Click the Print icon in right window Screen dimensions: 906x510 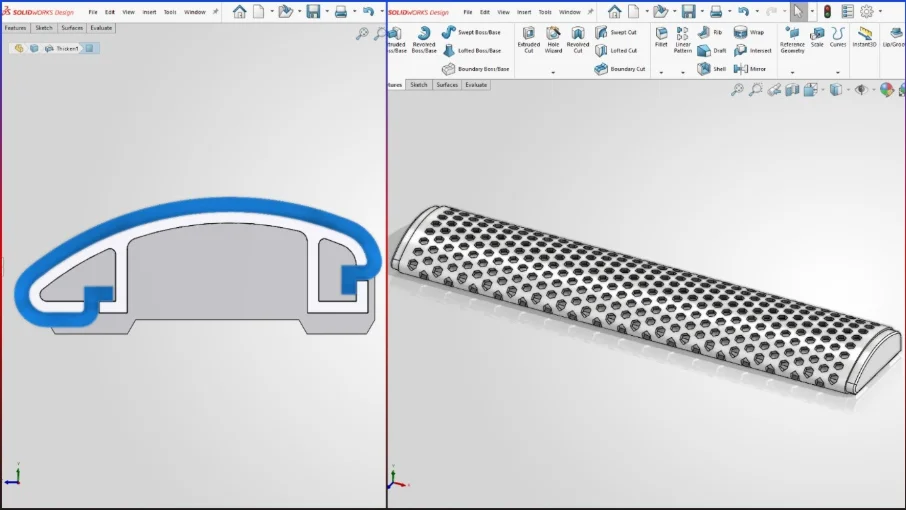[716, 12]
